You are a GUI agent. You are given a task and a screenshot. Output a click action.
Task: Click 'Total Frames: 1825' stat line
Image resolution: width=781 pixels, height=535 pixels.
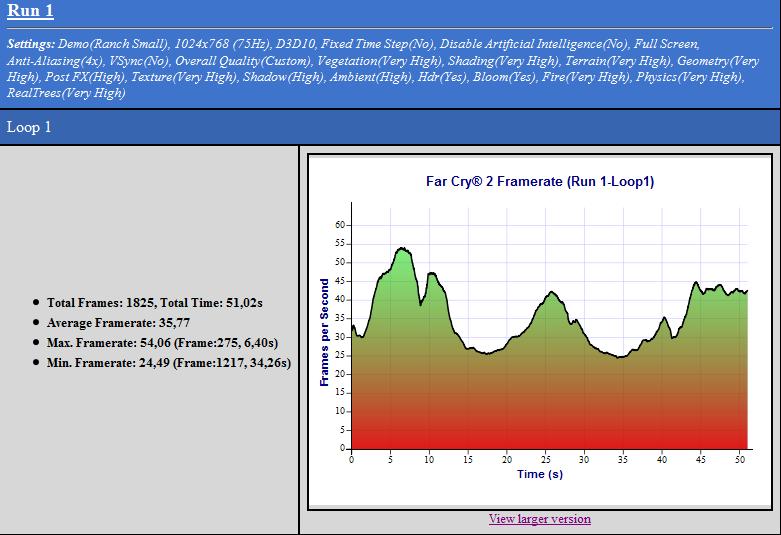pyautogui.click(x=154, y=302)
